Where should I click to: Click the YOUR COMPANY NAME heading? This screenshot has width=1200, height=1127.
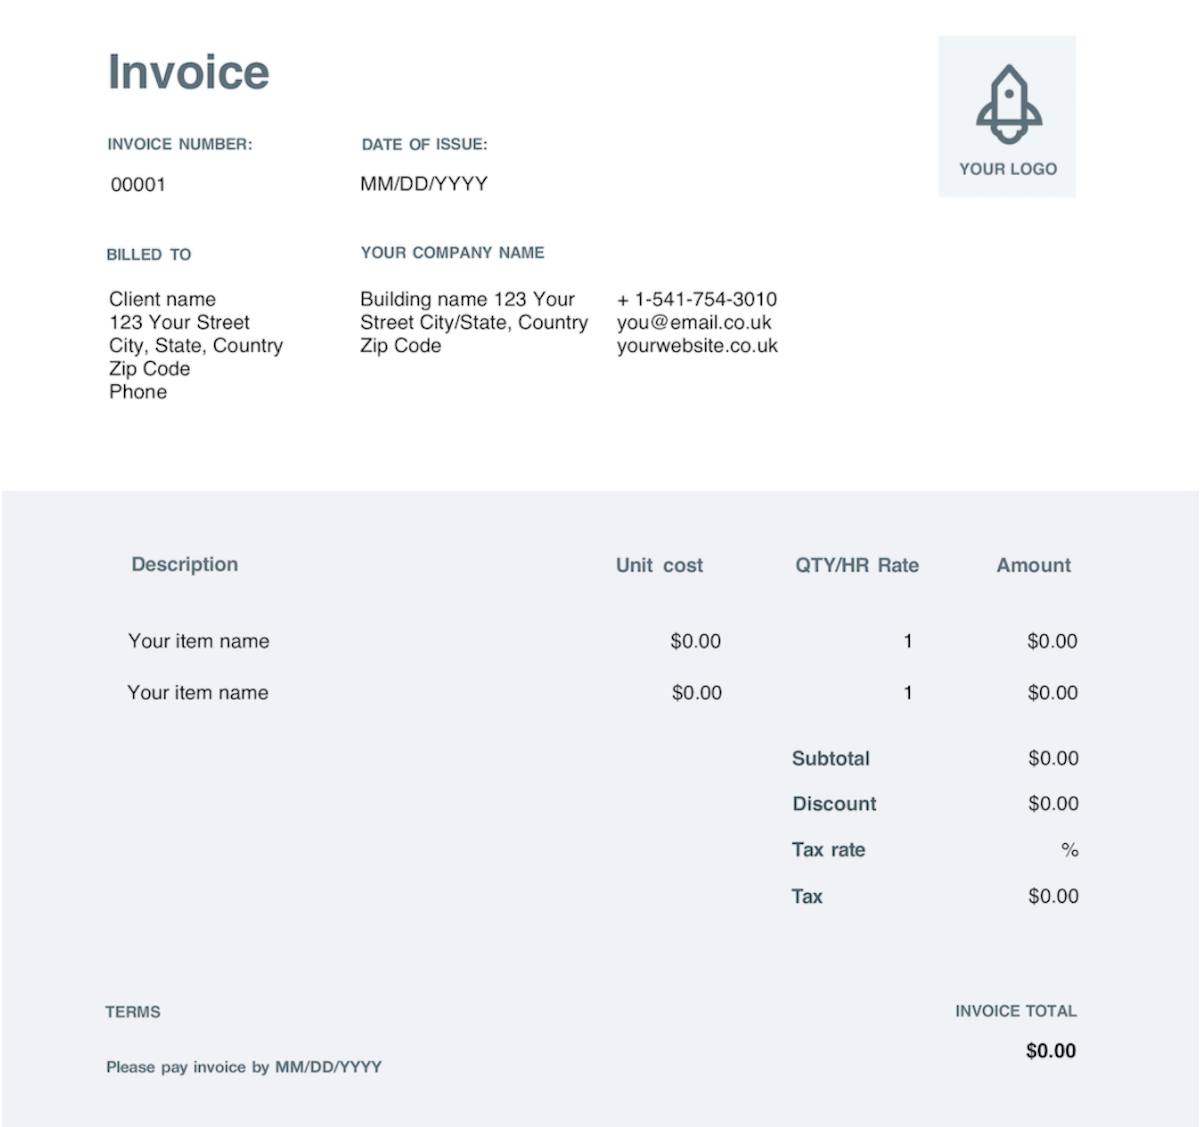coord(452,253)
